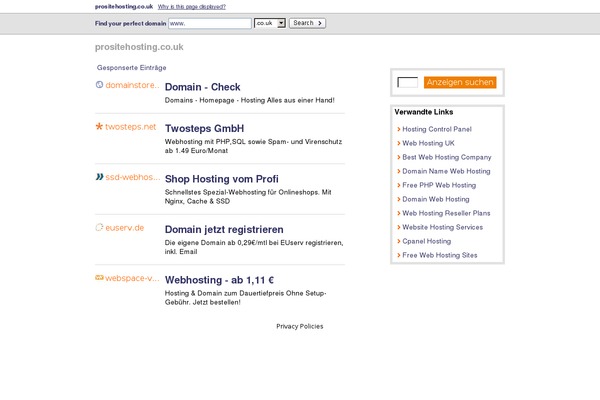Open Cpanel Hosting related link
This screenshot has width=600, height=400.
pyautogui.click(x=426, y=241)
